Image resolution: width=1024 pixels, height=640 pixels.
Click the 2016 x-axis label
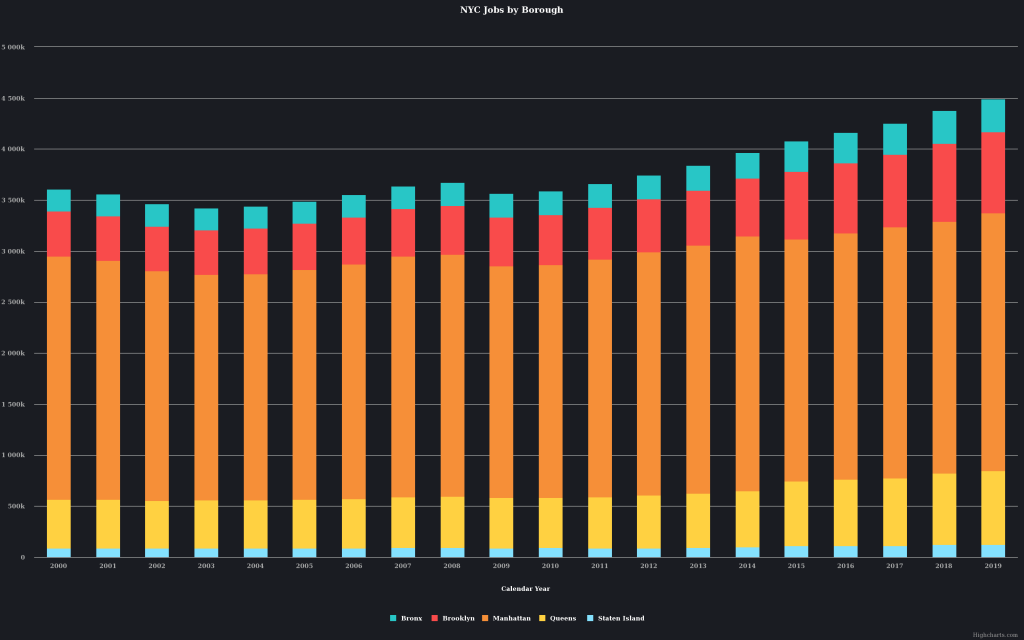[x=846, y=566]
